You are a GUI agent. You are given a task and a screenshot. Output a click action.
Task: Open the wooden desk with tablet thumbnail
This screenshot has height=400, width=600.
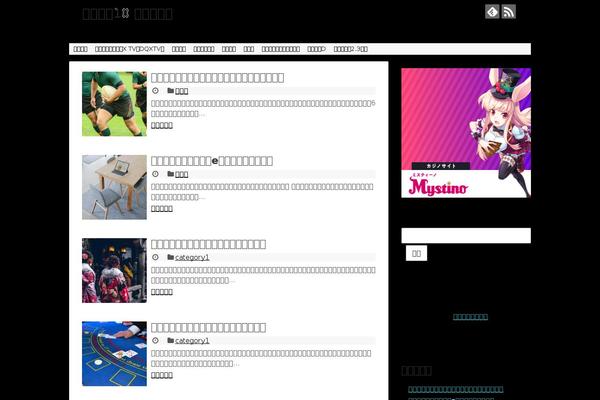tap(114, 187)
